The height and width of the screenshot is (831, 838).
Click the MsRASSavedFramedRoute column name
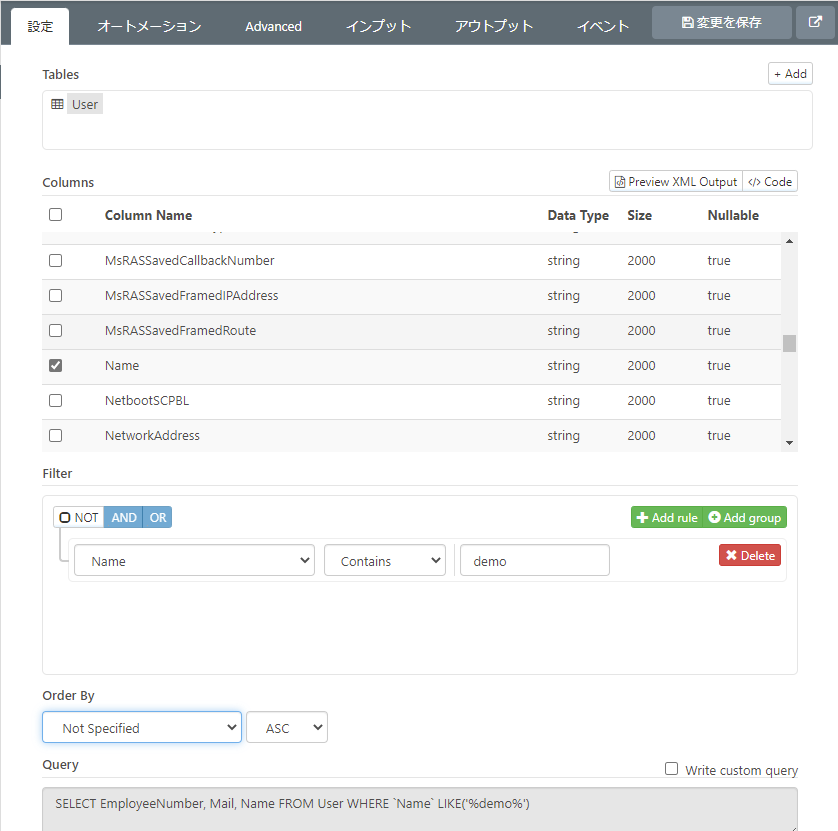coord(180,331)
